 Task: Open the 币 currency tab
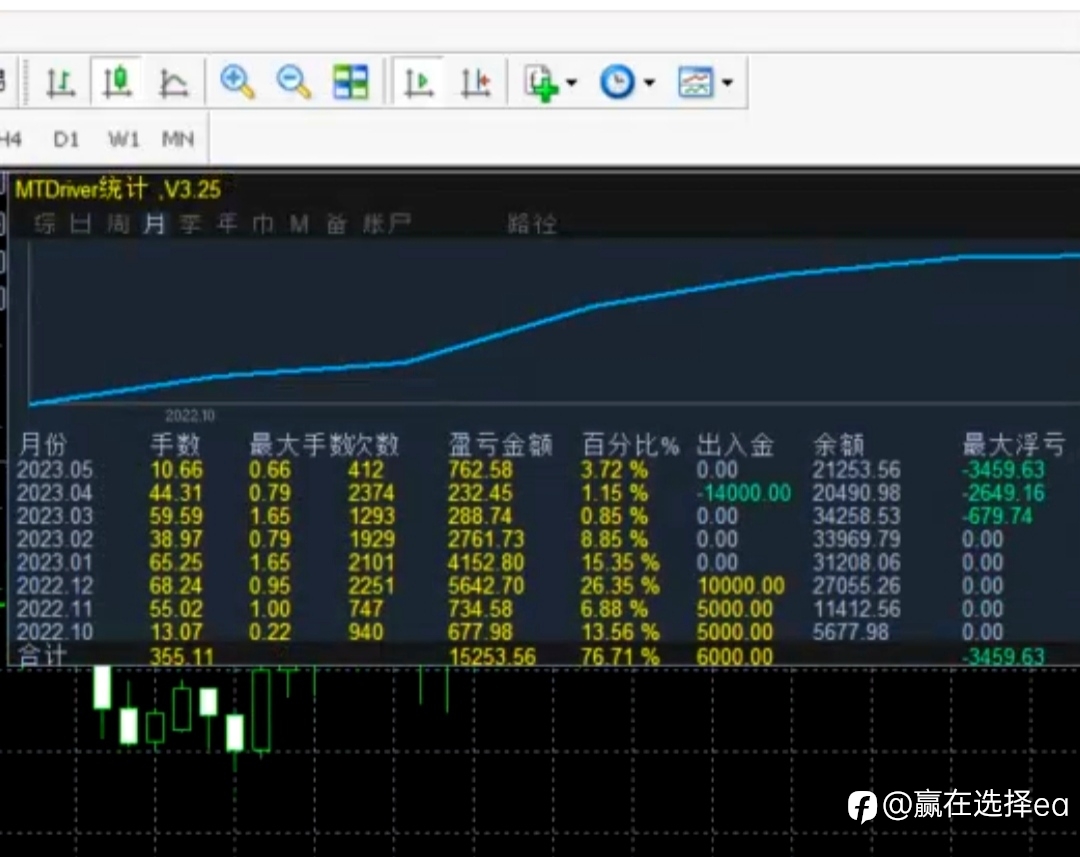(262, 224)
